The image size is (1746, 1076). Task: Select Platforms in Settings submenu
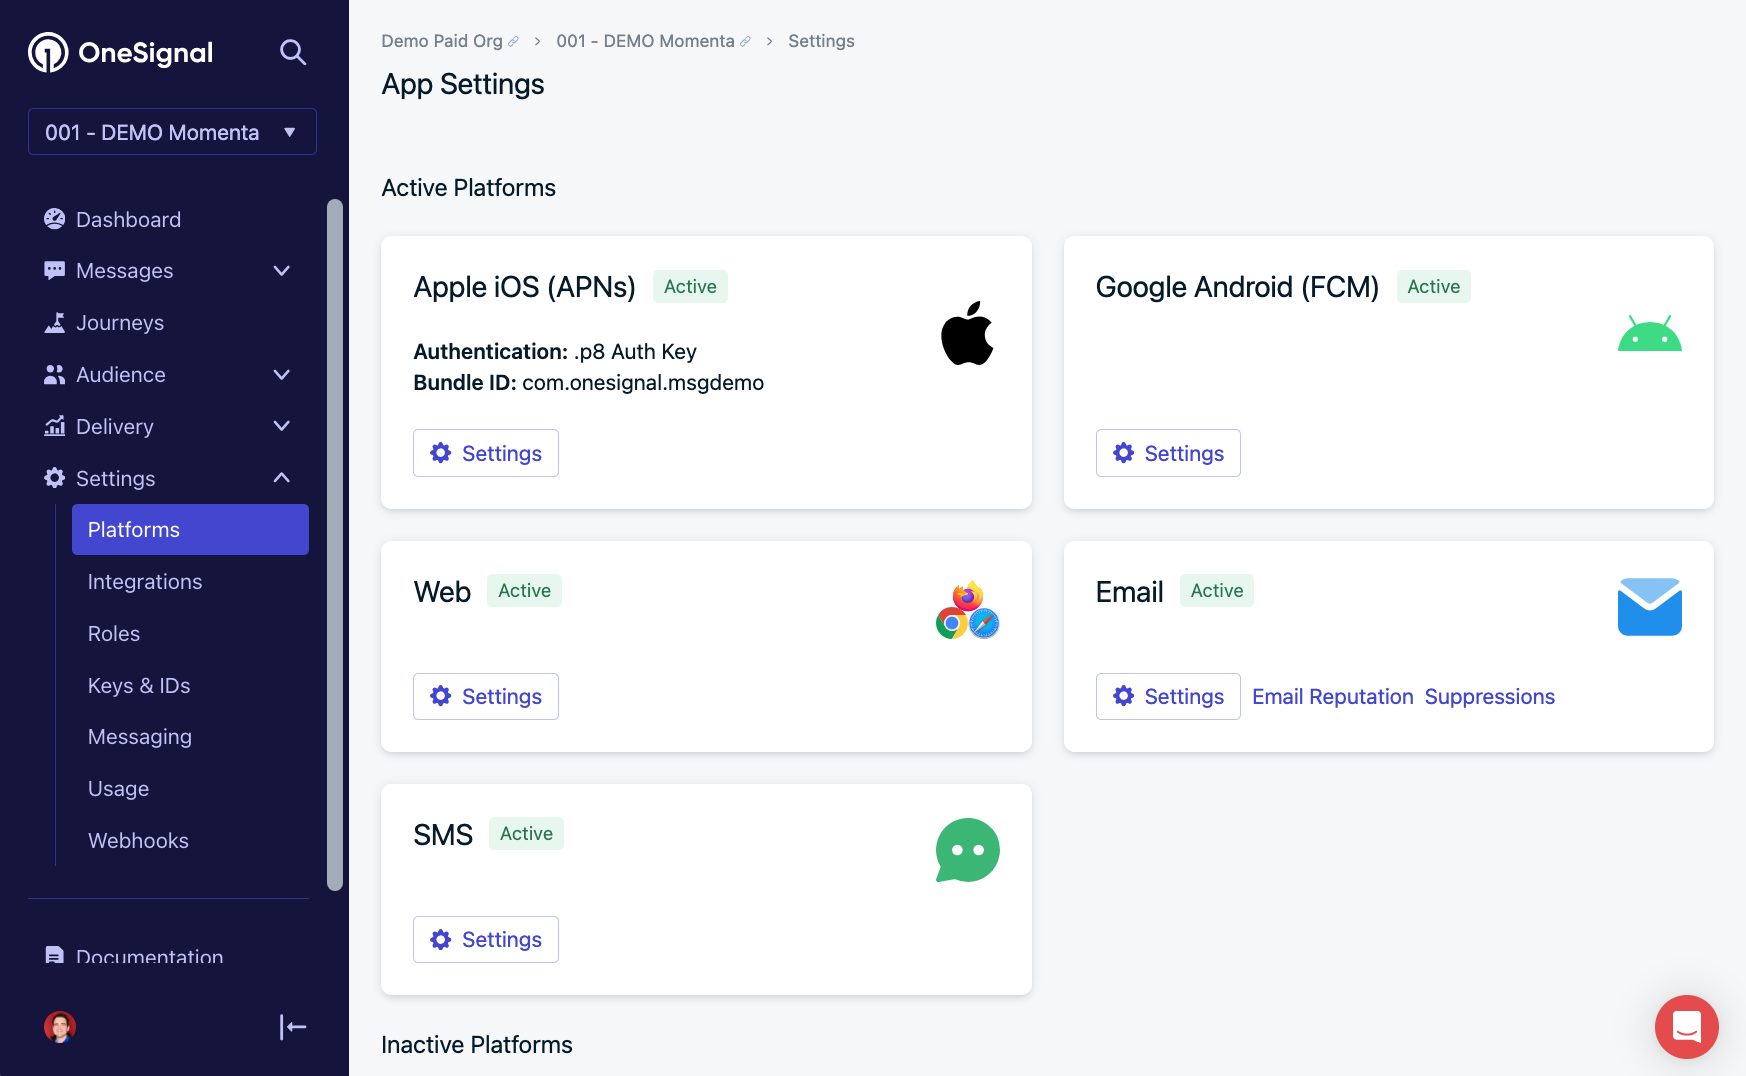190,530
